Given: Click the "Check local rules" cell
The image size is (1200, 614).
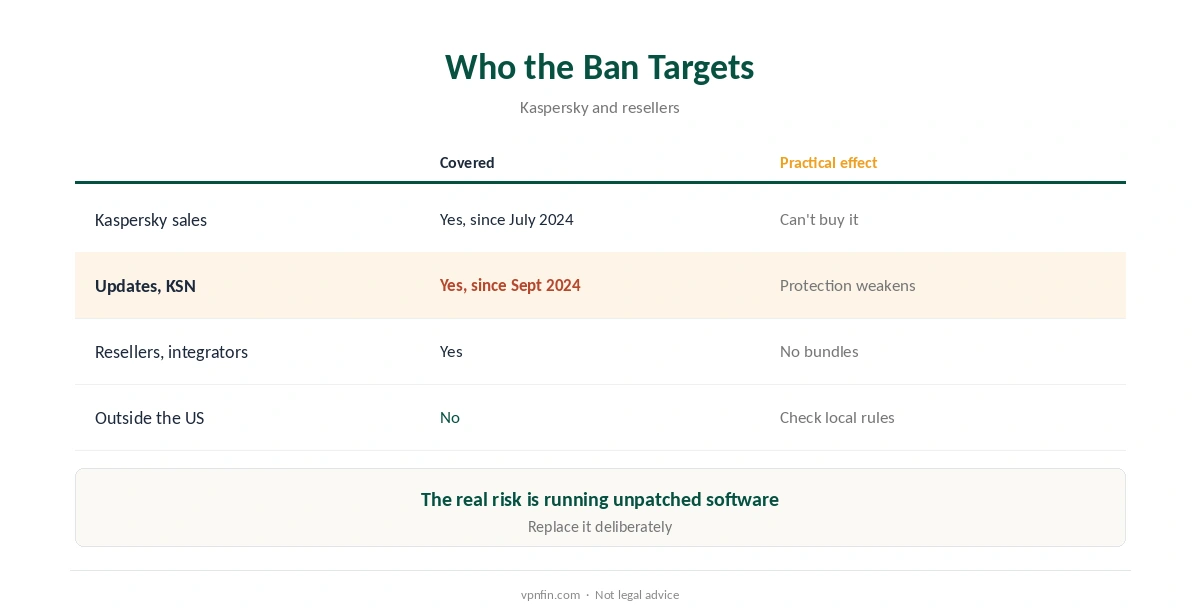Looking at the screenshot, I should pyautogui.click(x=837, y=418).
